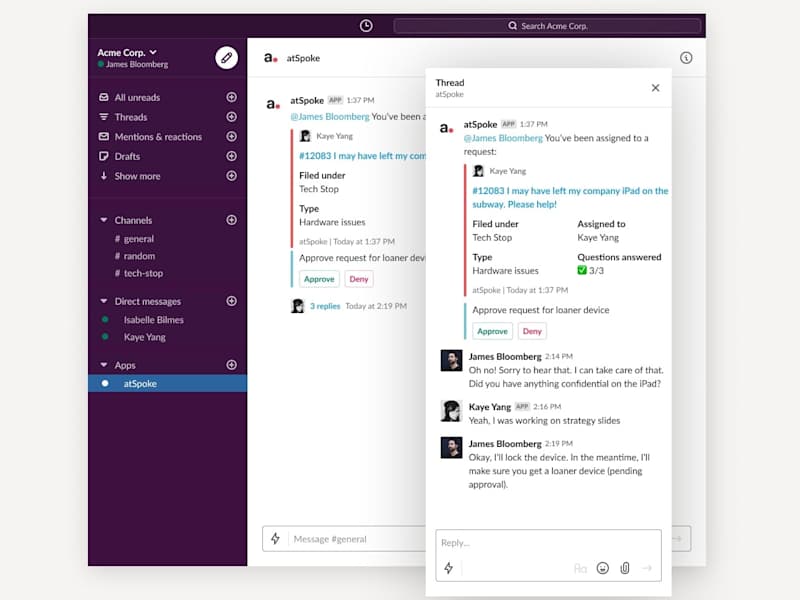Image resolution: width=800 pixels, height=600 pixels.
Task: Open direct message with Isabelle Bilmes
Action: point(153,320)
